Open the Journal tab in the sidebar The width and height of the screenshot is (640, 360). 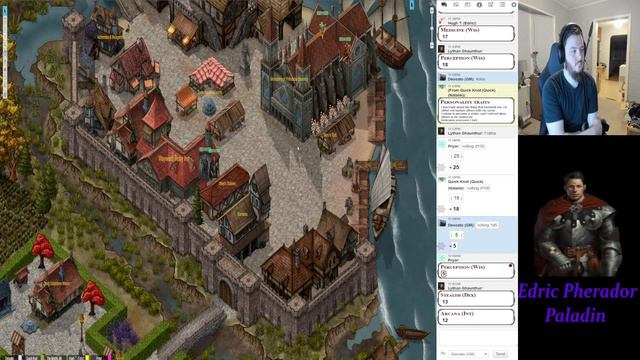467,4
